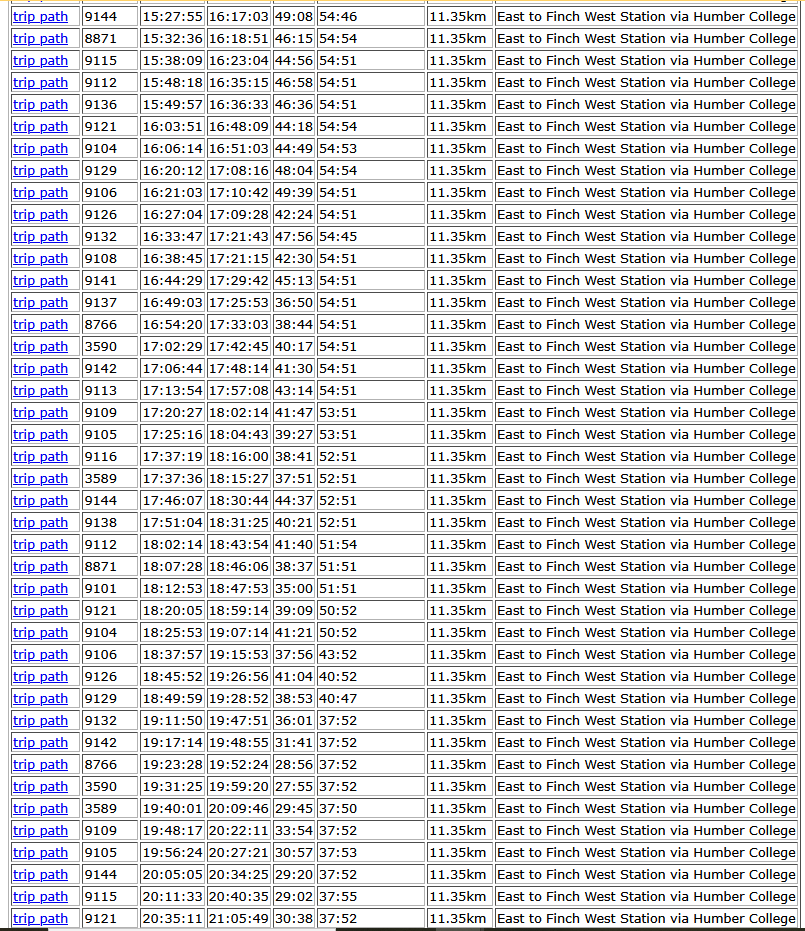Open trip path for vehicle 9141

tap(40, 281)
